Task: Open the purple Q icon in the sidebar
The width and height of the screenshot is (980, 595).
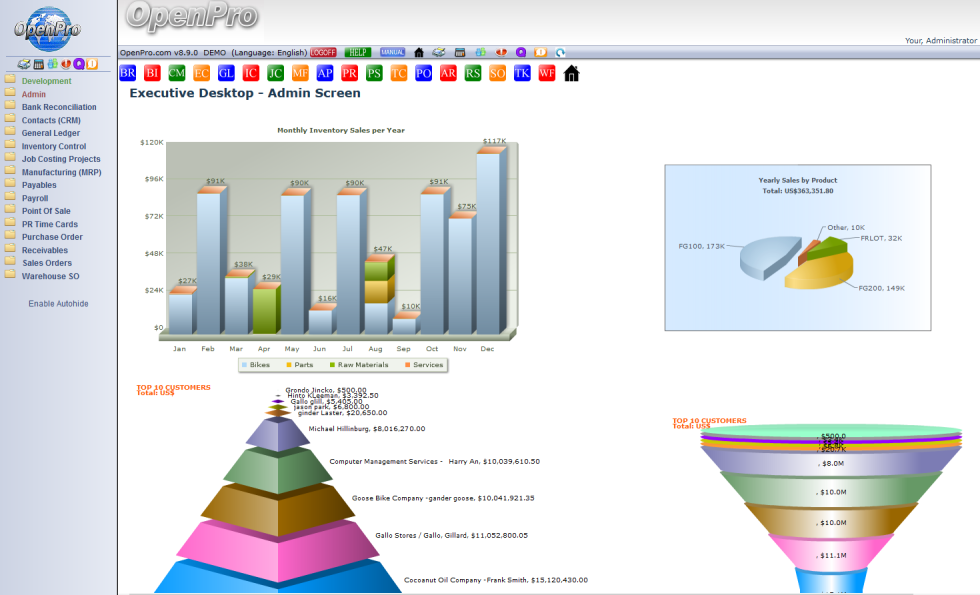Action: (78, 63)
